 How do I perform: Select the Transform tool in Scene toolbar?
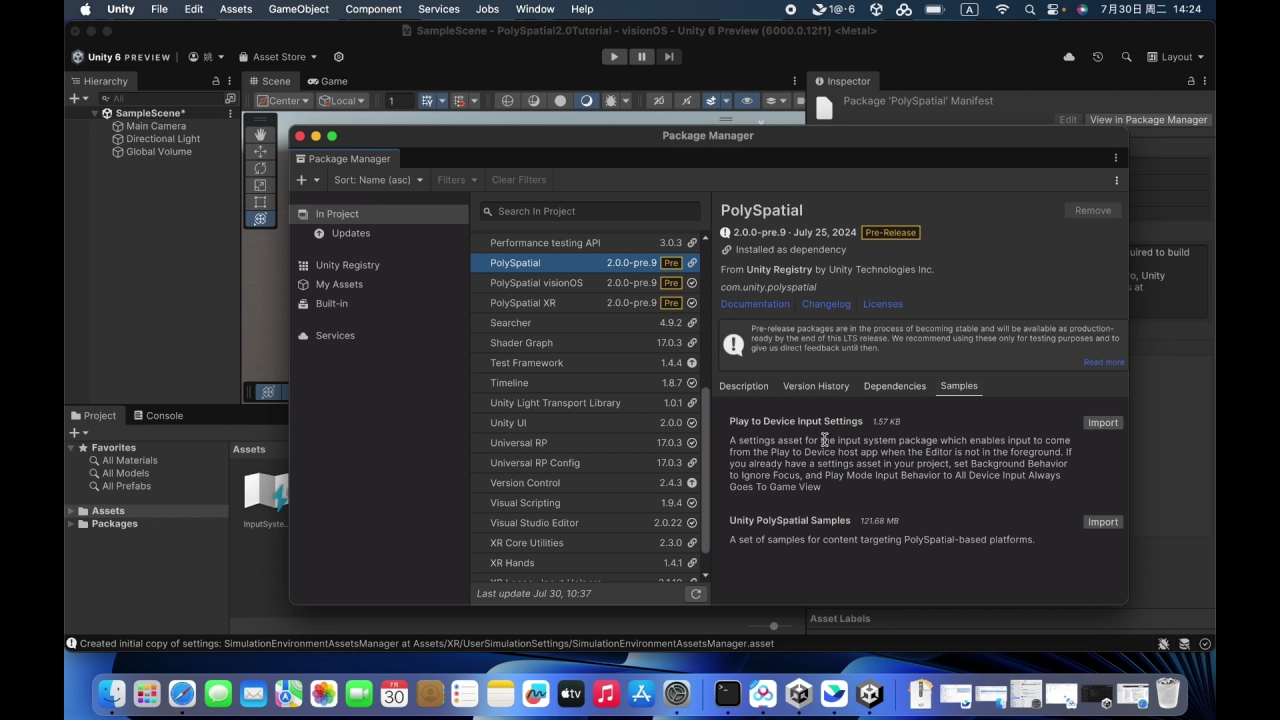pos(260,219)
